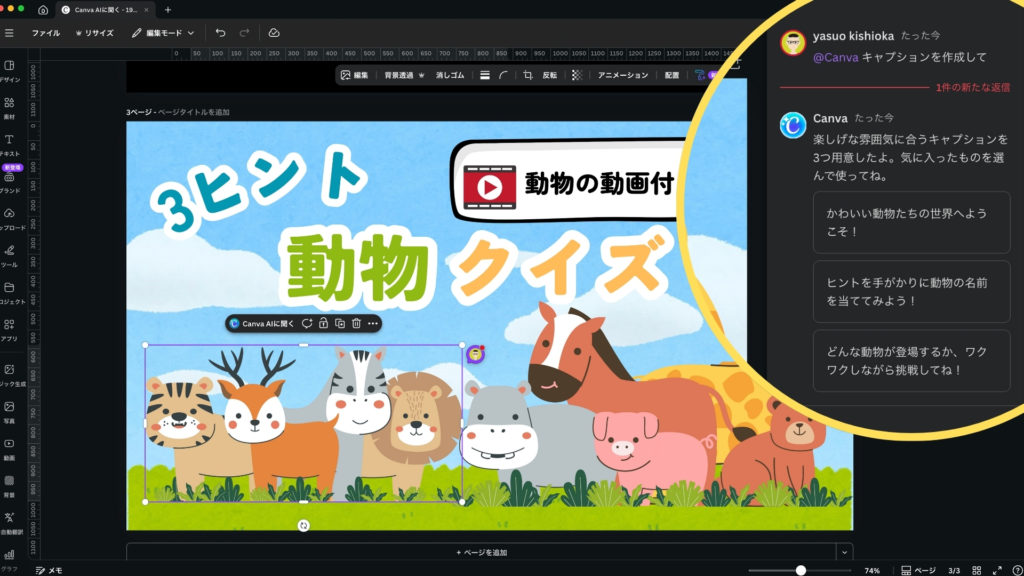This screenshot has height=576, width=1024.
Task: Click the undo arrow icon
Action: [x=220, y=33]
